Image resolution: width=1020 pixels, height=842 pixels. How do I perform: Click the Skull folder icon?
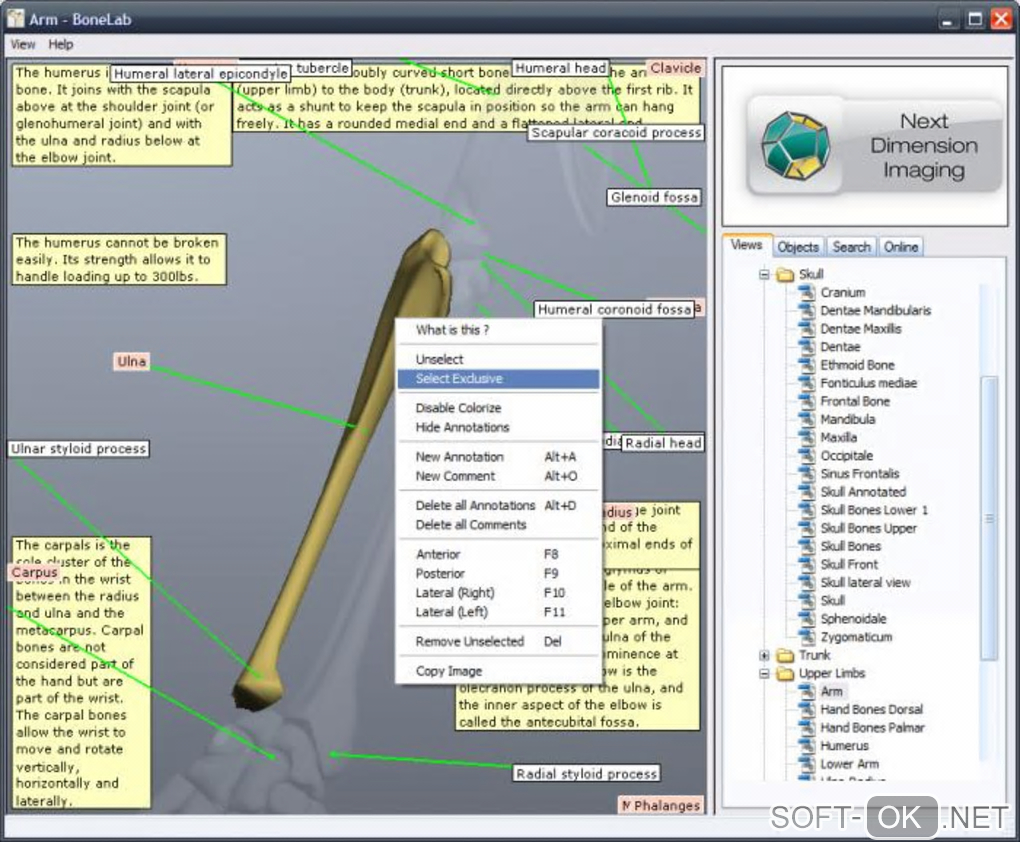pos(785,275)
